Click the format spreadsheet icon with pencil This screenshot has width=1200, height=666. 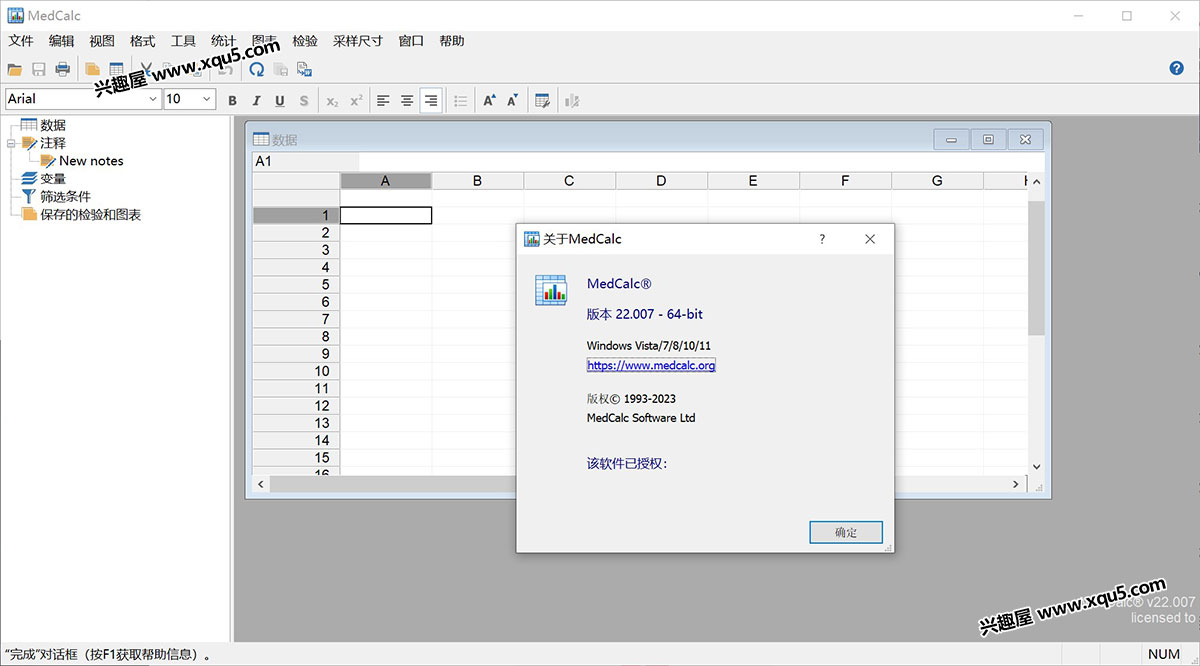tap(542, 100)
